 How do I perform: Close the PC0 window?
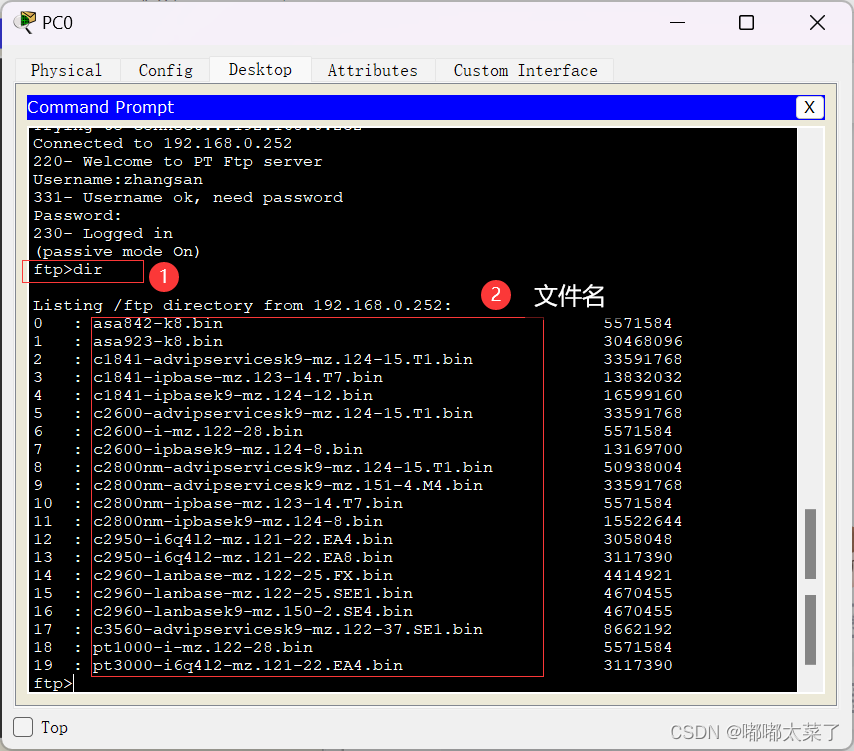coord(815,23)
